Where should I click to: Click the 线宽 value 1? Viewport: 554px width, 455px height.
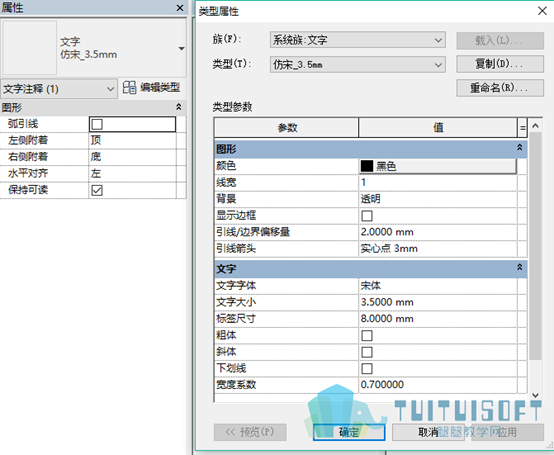point(438,182)
